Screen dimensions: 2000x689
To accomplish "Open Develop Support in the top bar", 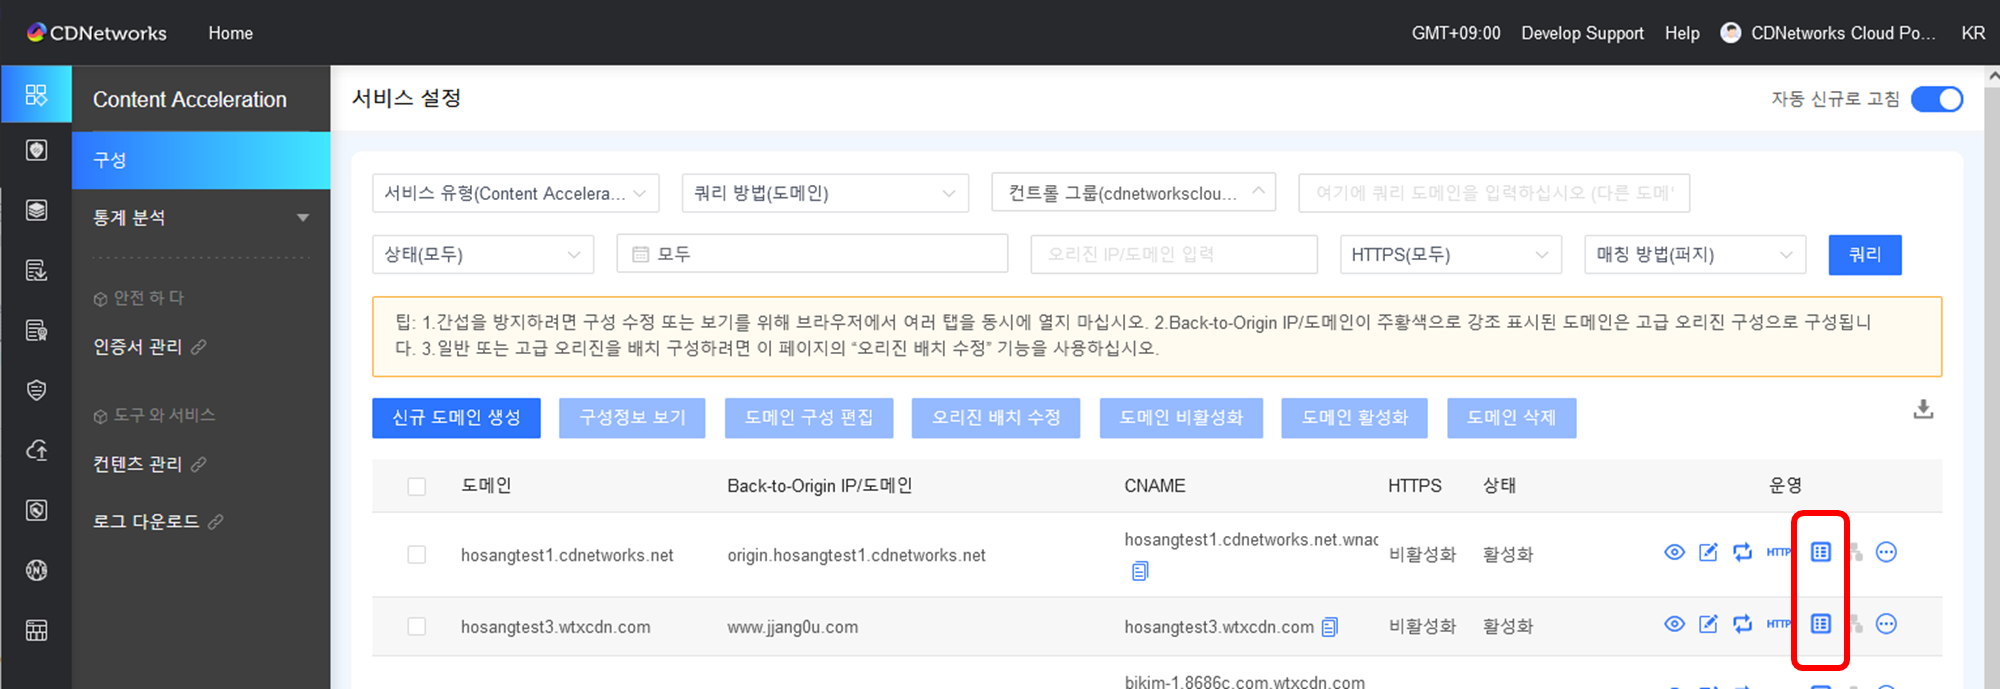I will coord(1582,33).
